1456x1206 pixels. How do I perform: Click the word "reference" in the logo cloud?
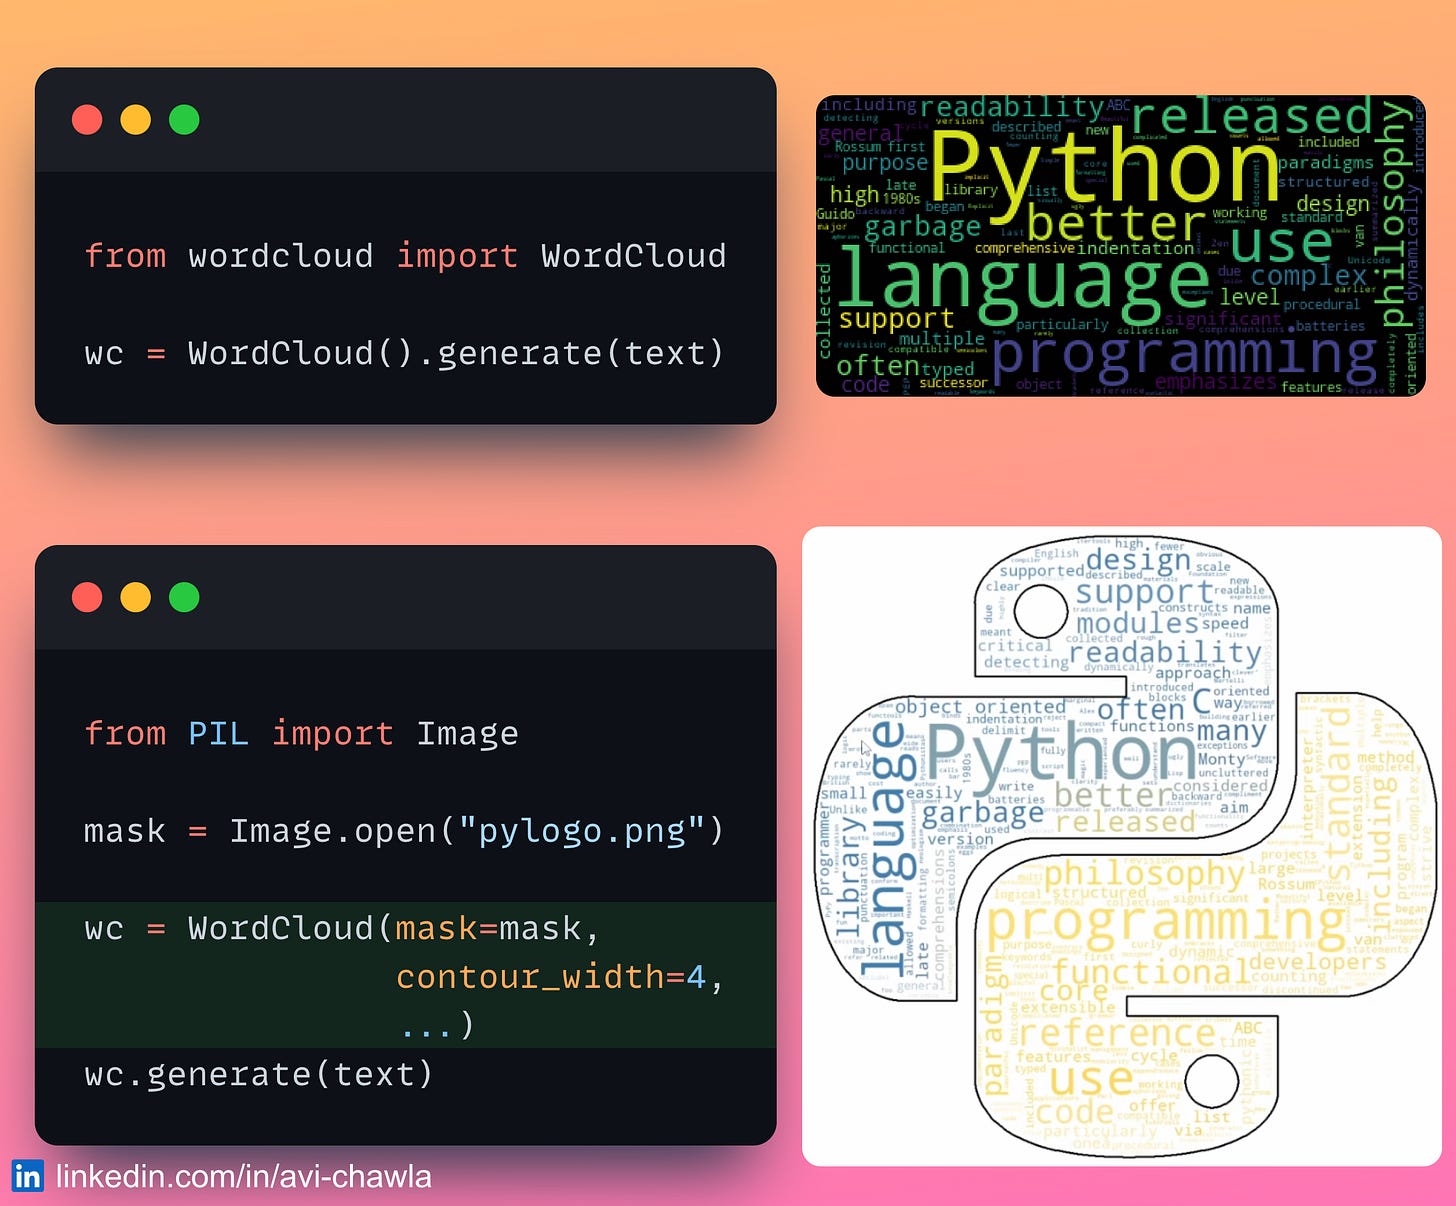click(1116, 1031)
